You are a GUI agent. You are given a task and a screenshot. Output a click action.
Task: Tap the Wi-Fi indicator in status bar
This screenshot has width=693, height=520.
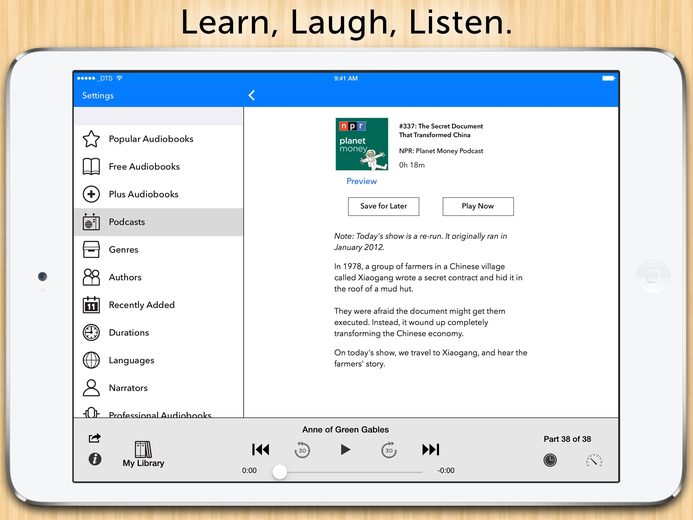tap(119, 78)
